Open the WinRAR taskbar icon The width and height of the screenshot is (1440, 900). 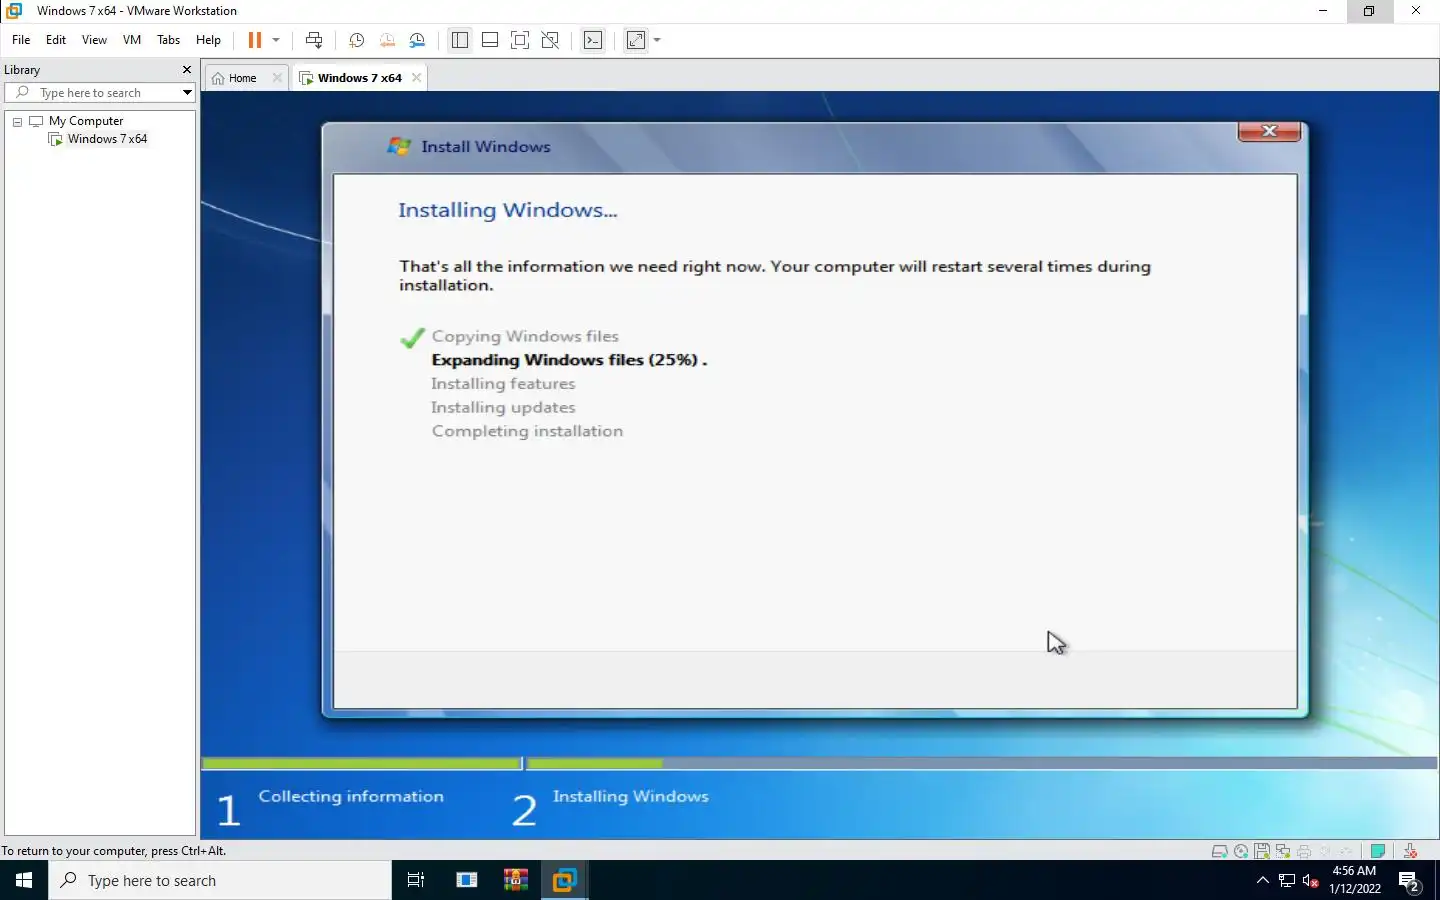tap(516, 880)
